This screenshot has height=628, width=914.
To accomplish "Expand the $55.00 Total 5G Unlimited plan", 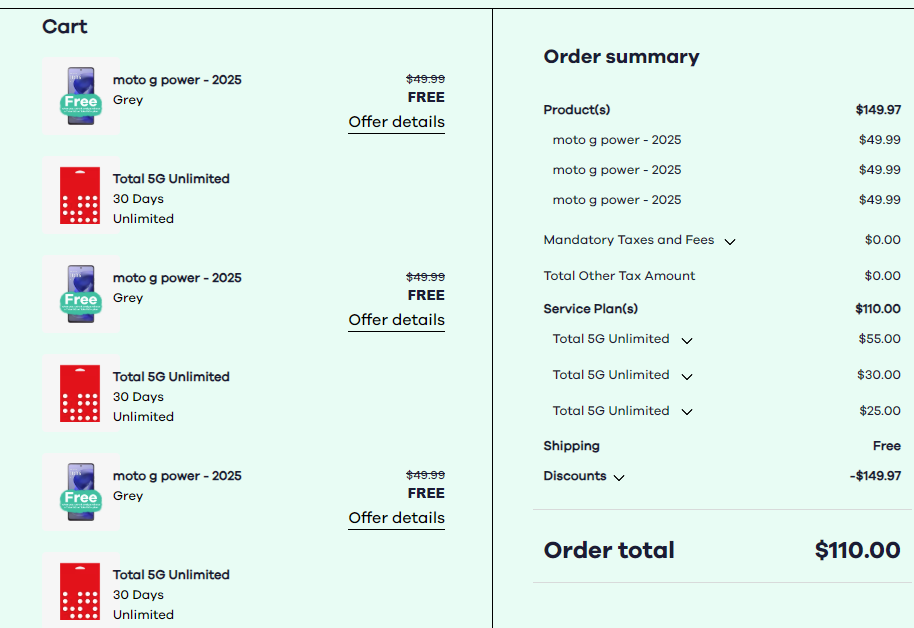I will coord(687,341).
